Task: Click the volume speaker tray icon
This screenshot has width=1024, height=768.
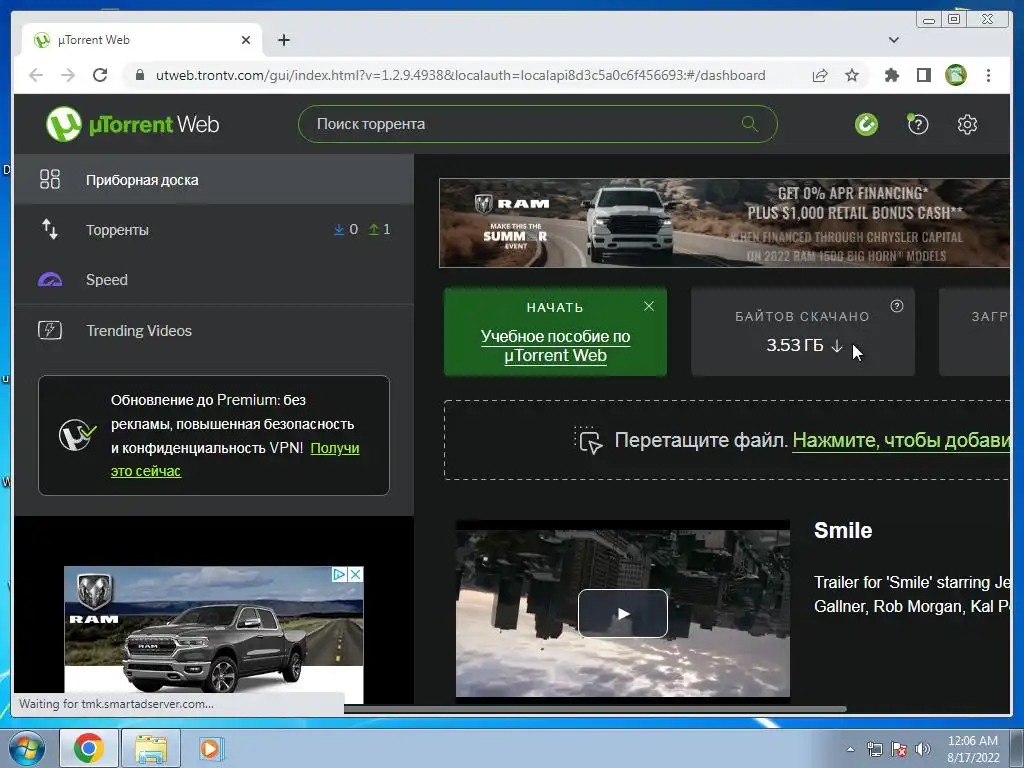Action: coord(922,749)
